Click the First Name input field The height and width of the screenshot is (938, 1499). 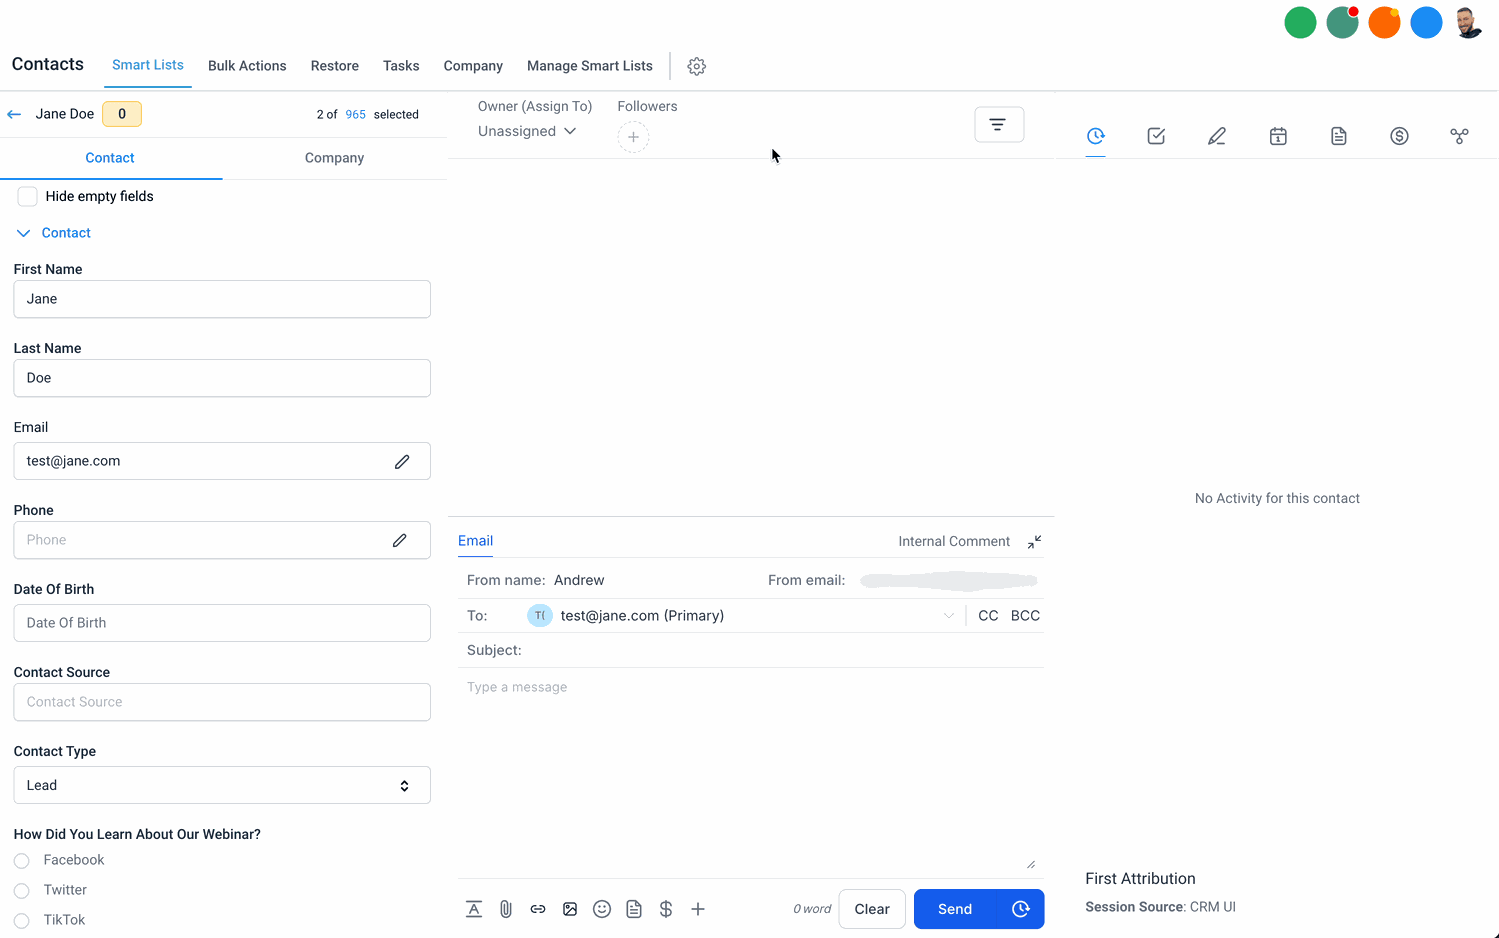tap(222, 299)
